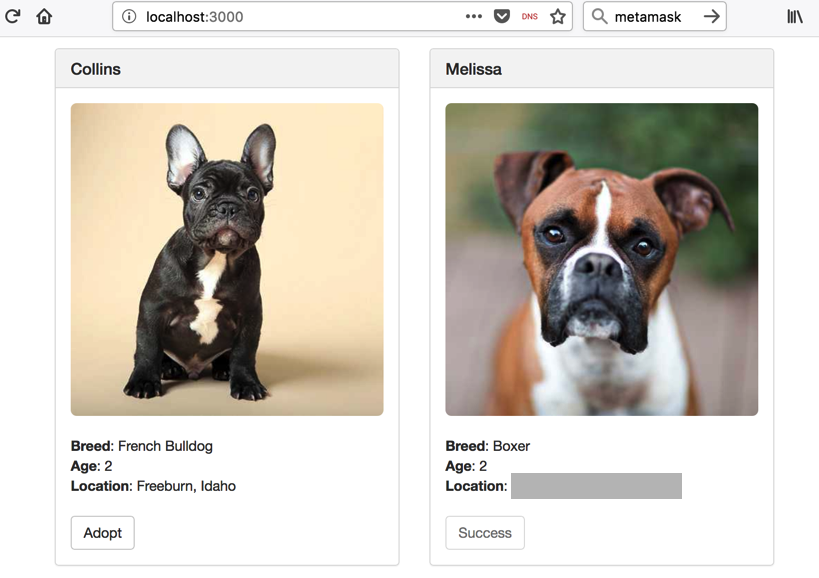Submit the metamask search with the arrow
This screenshot has height=578, width=819.
[x=711, y=17]
